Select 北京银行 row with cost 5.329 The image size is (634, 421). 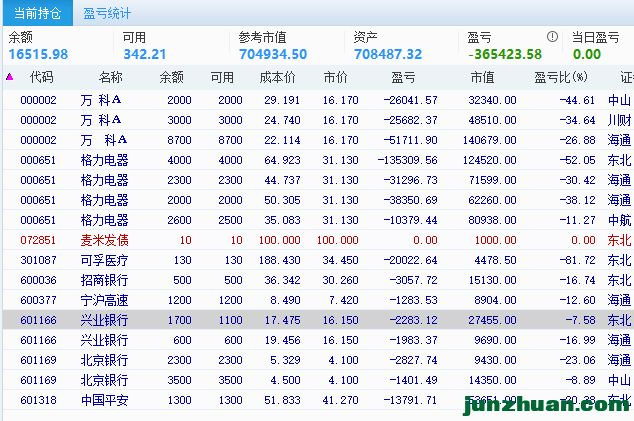[x=318, y=360]
